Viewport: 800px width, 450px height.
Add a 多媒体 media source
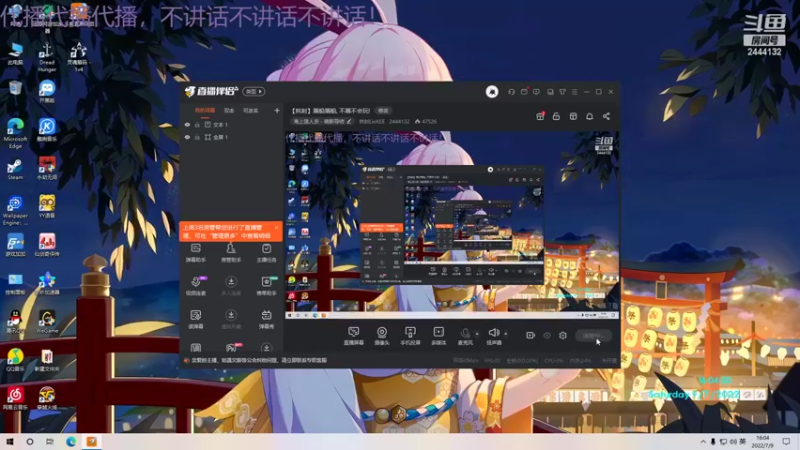pos(438,336)
